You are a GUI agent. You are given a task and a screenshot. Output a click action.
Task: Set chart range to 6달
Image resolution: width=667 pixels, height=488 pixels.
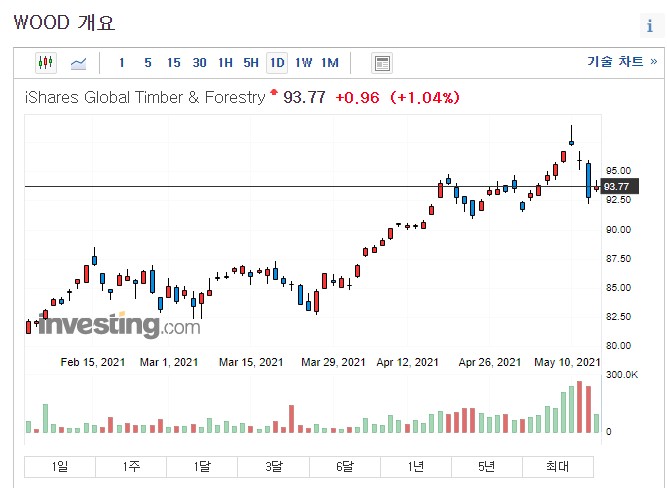point(345,467)
